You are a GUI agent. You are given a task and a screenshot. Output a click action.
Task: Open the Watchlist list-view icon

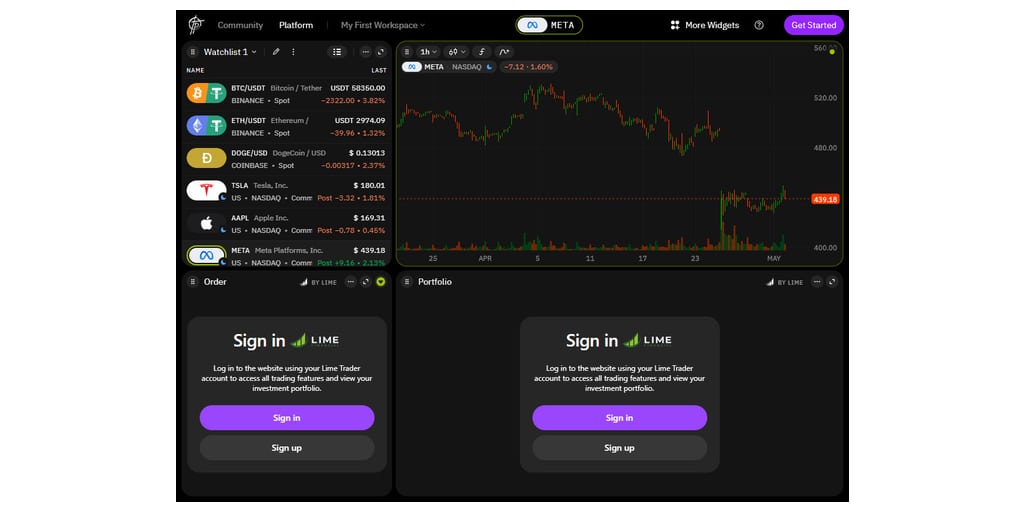coord(337,52)
